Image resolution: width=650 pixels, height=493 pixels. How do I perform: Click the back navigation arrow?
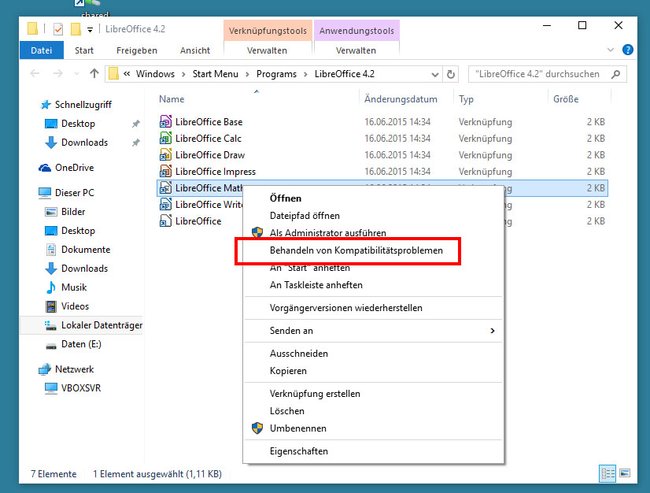tap(35, 74)
